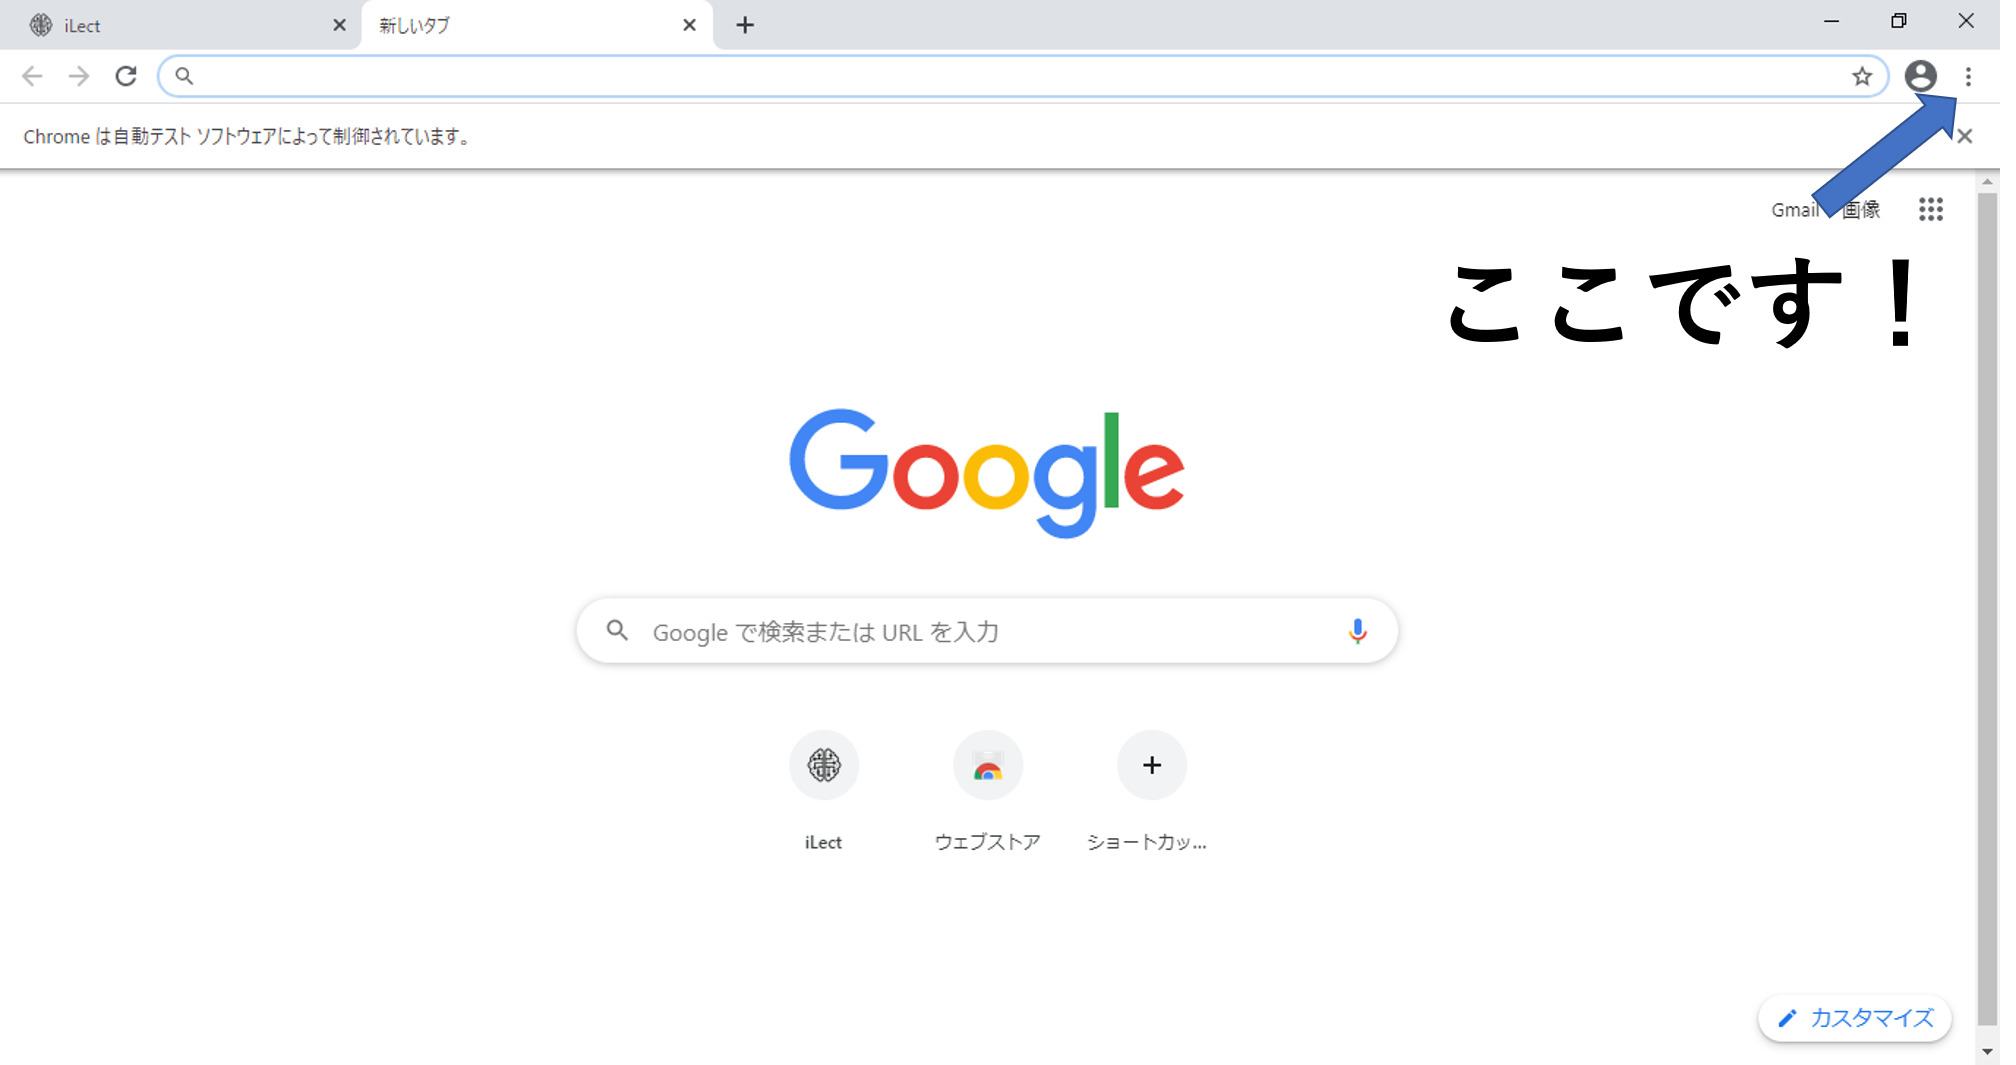
Task: Reload the current page
Action: (126, 76)
